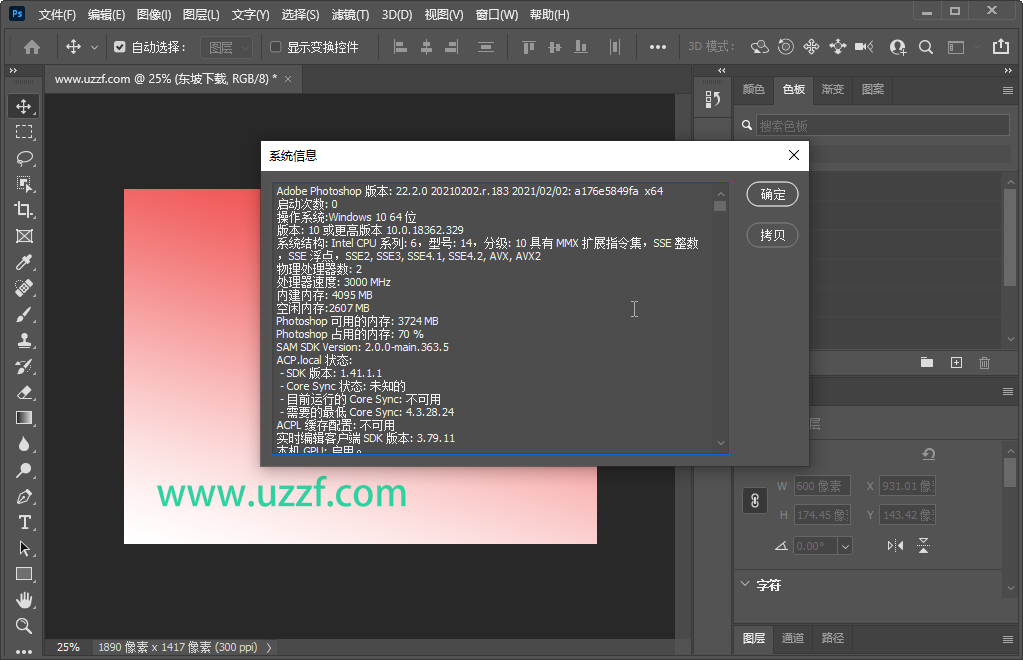Select the Clone Stamp tool
Viewport: 1023px width, 660px height.
pyautogui.click(x=23, y=340)
